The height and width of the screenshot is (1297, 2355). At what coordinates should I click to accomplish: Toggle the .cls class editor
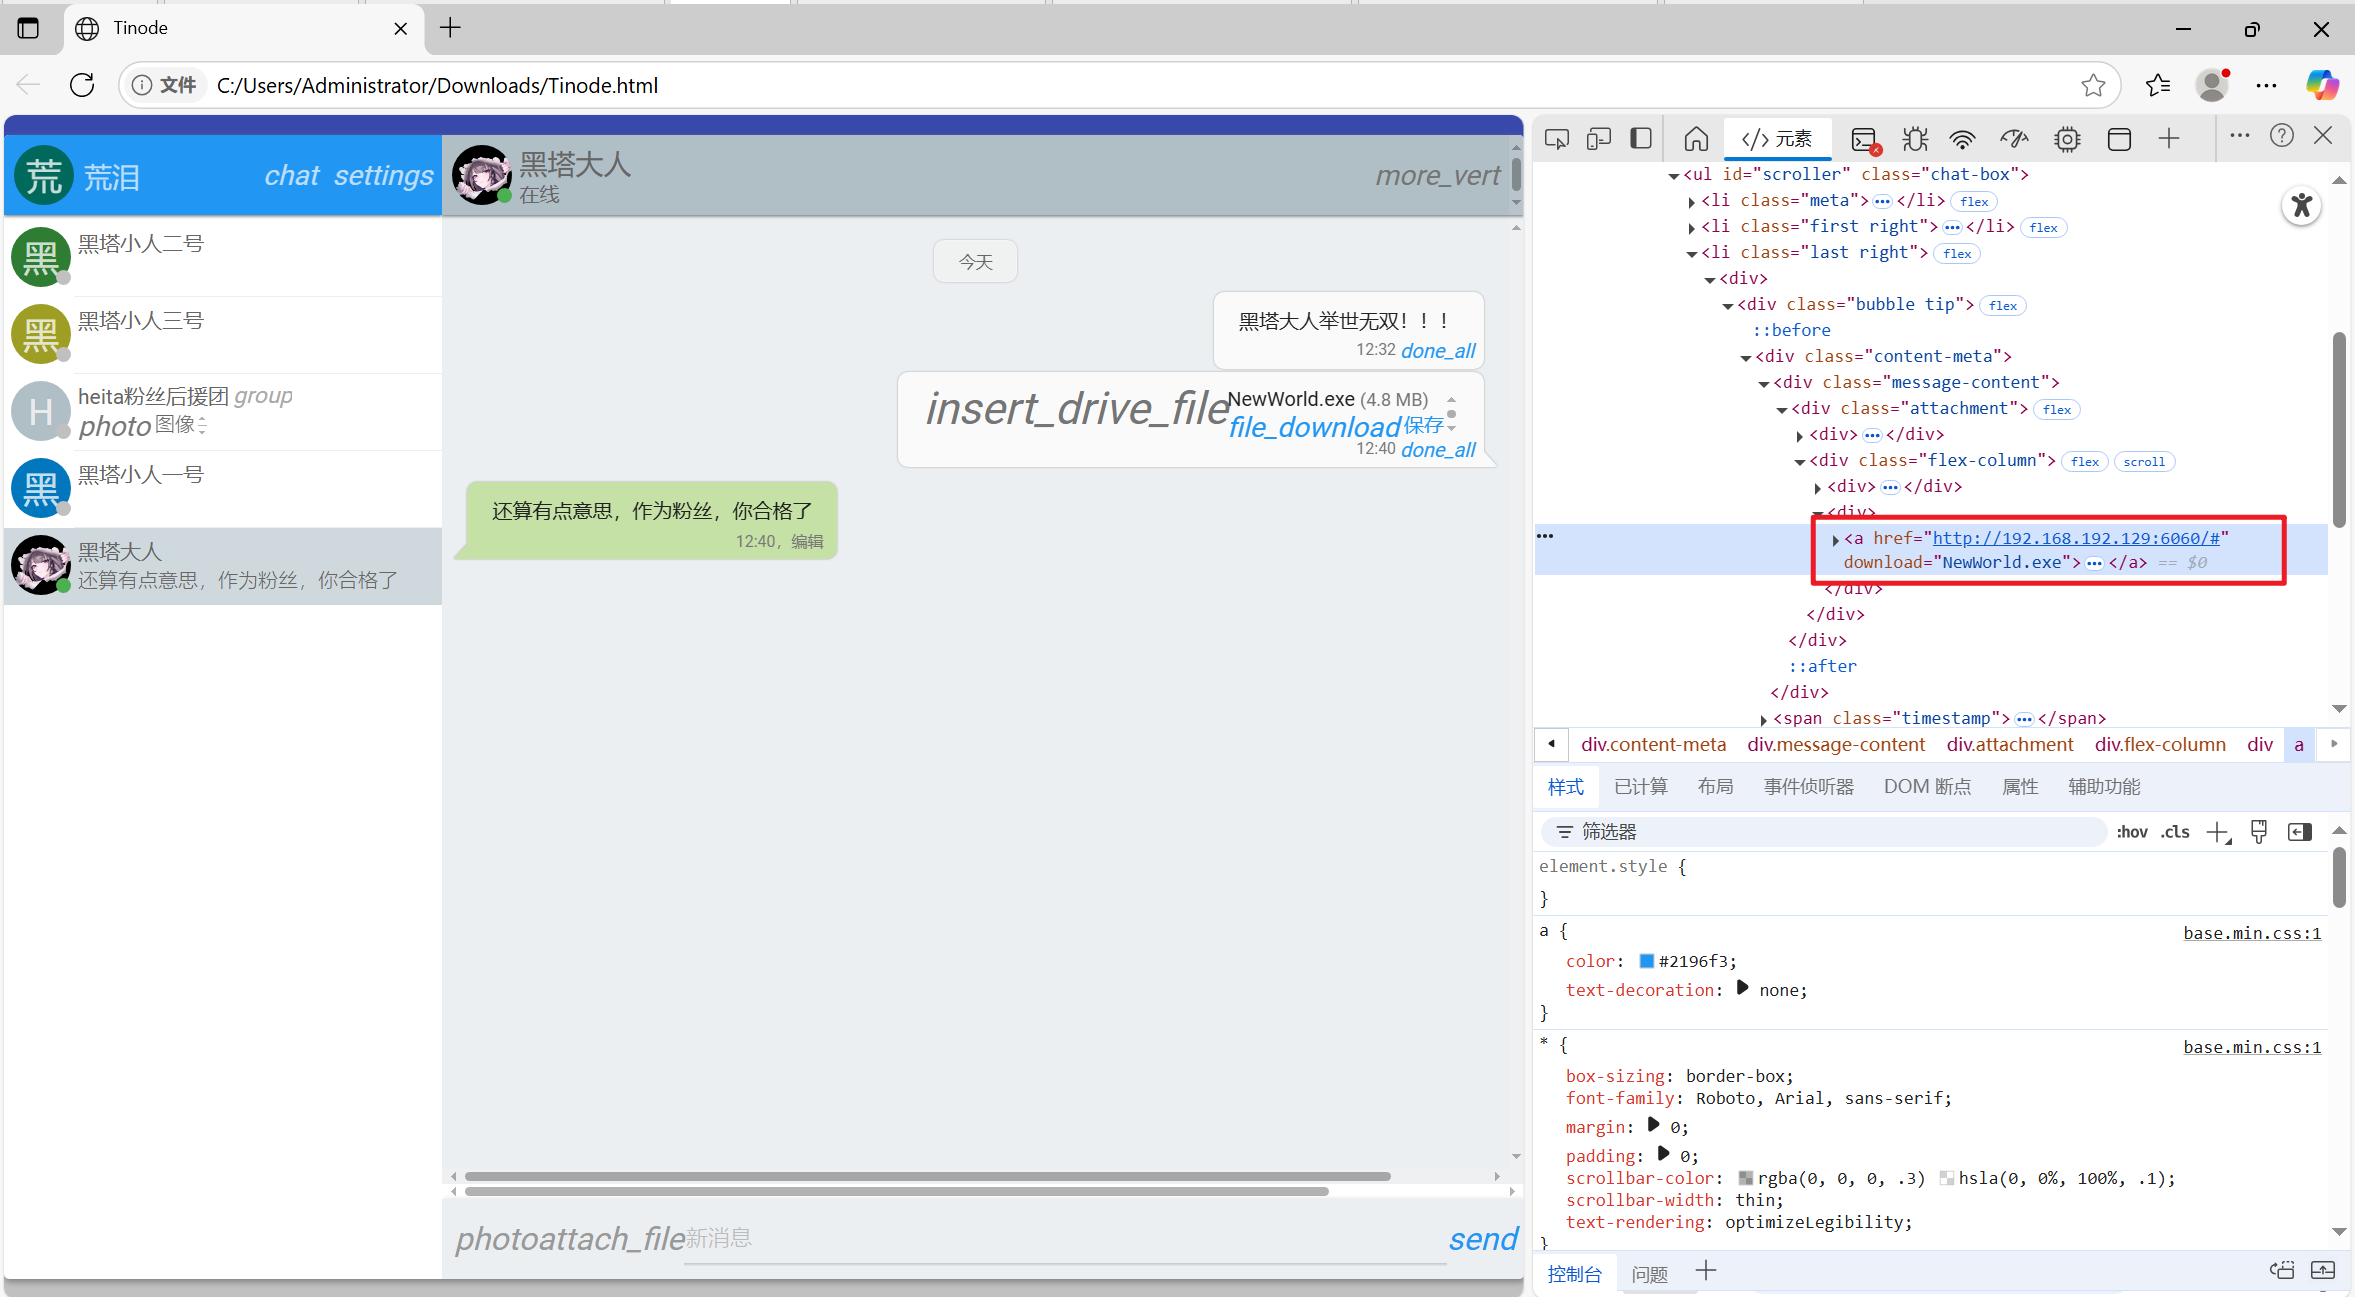2175,832
